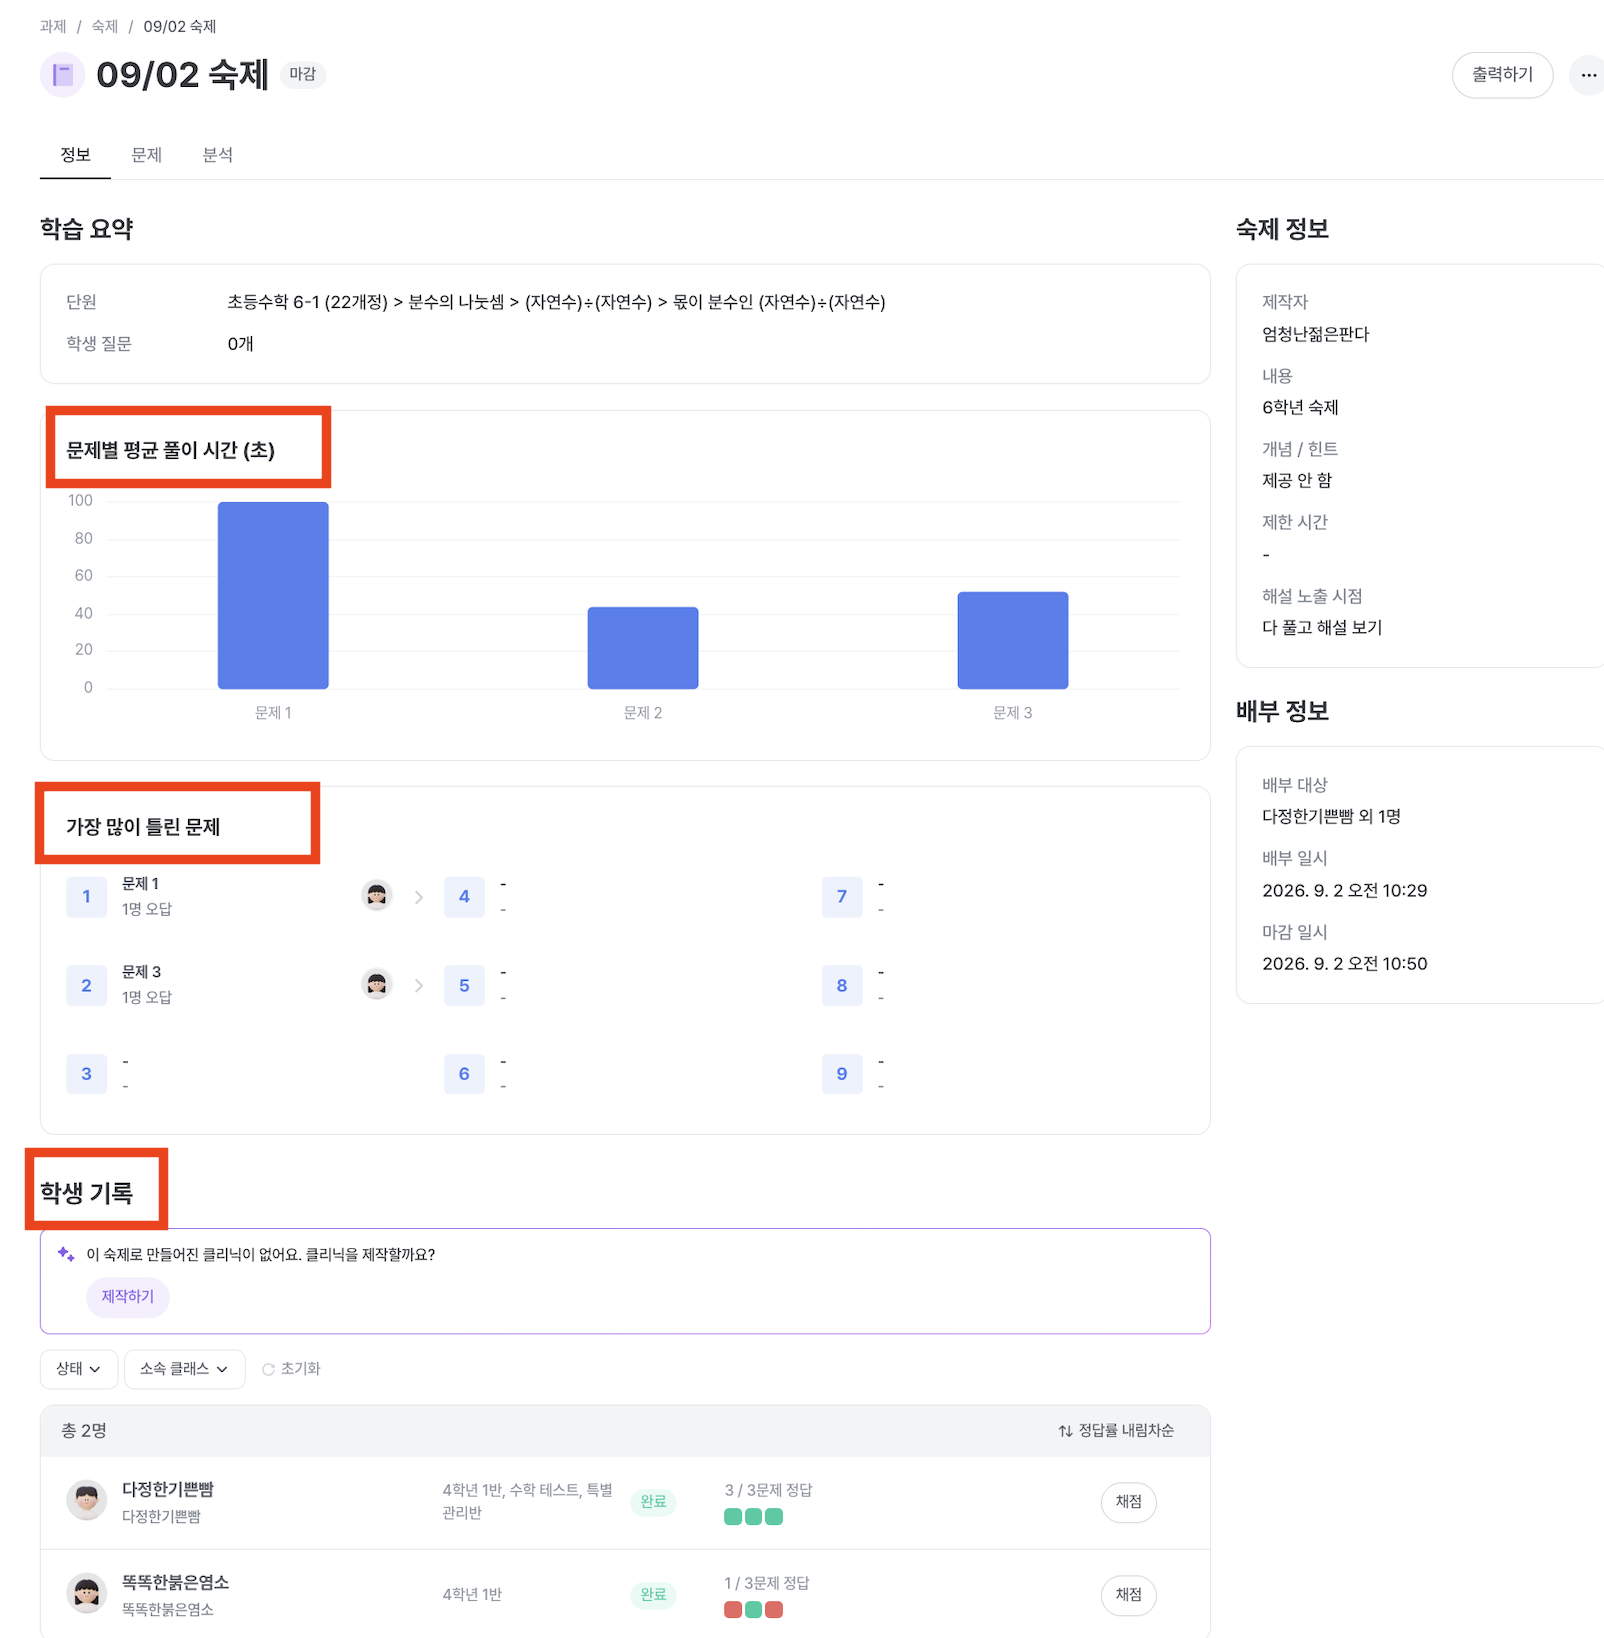Switch to the 문제 tab
Viewport: 1604px width, 1638px height.
click(146, 155)
